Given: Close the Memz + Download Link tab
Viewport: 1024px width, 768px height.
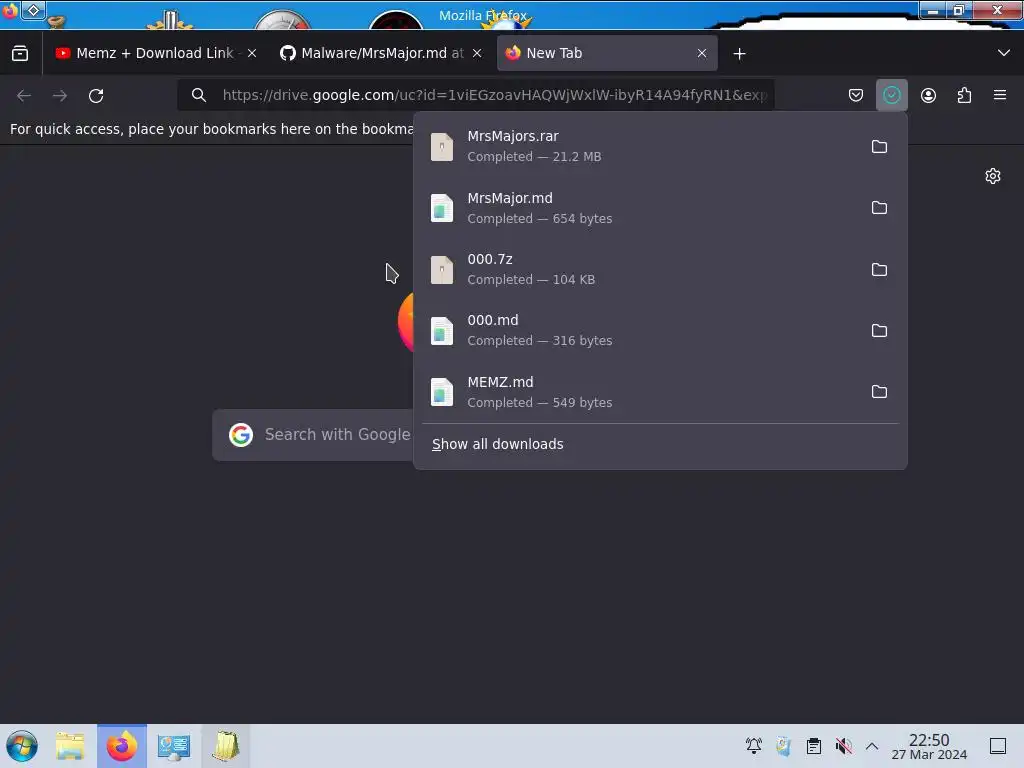Looking at the screenshot, I should 252,53.
